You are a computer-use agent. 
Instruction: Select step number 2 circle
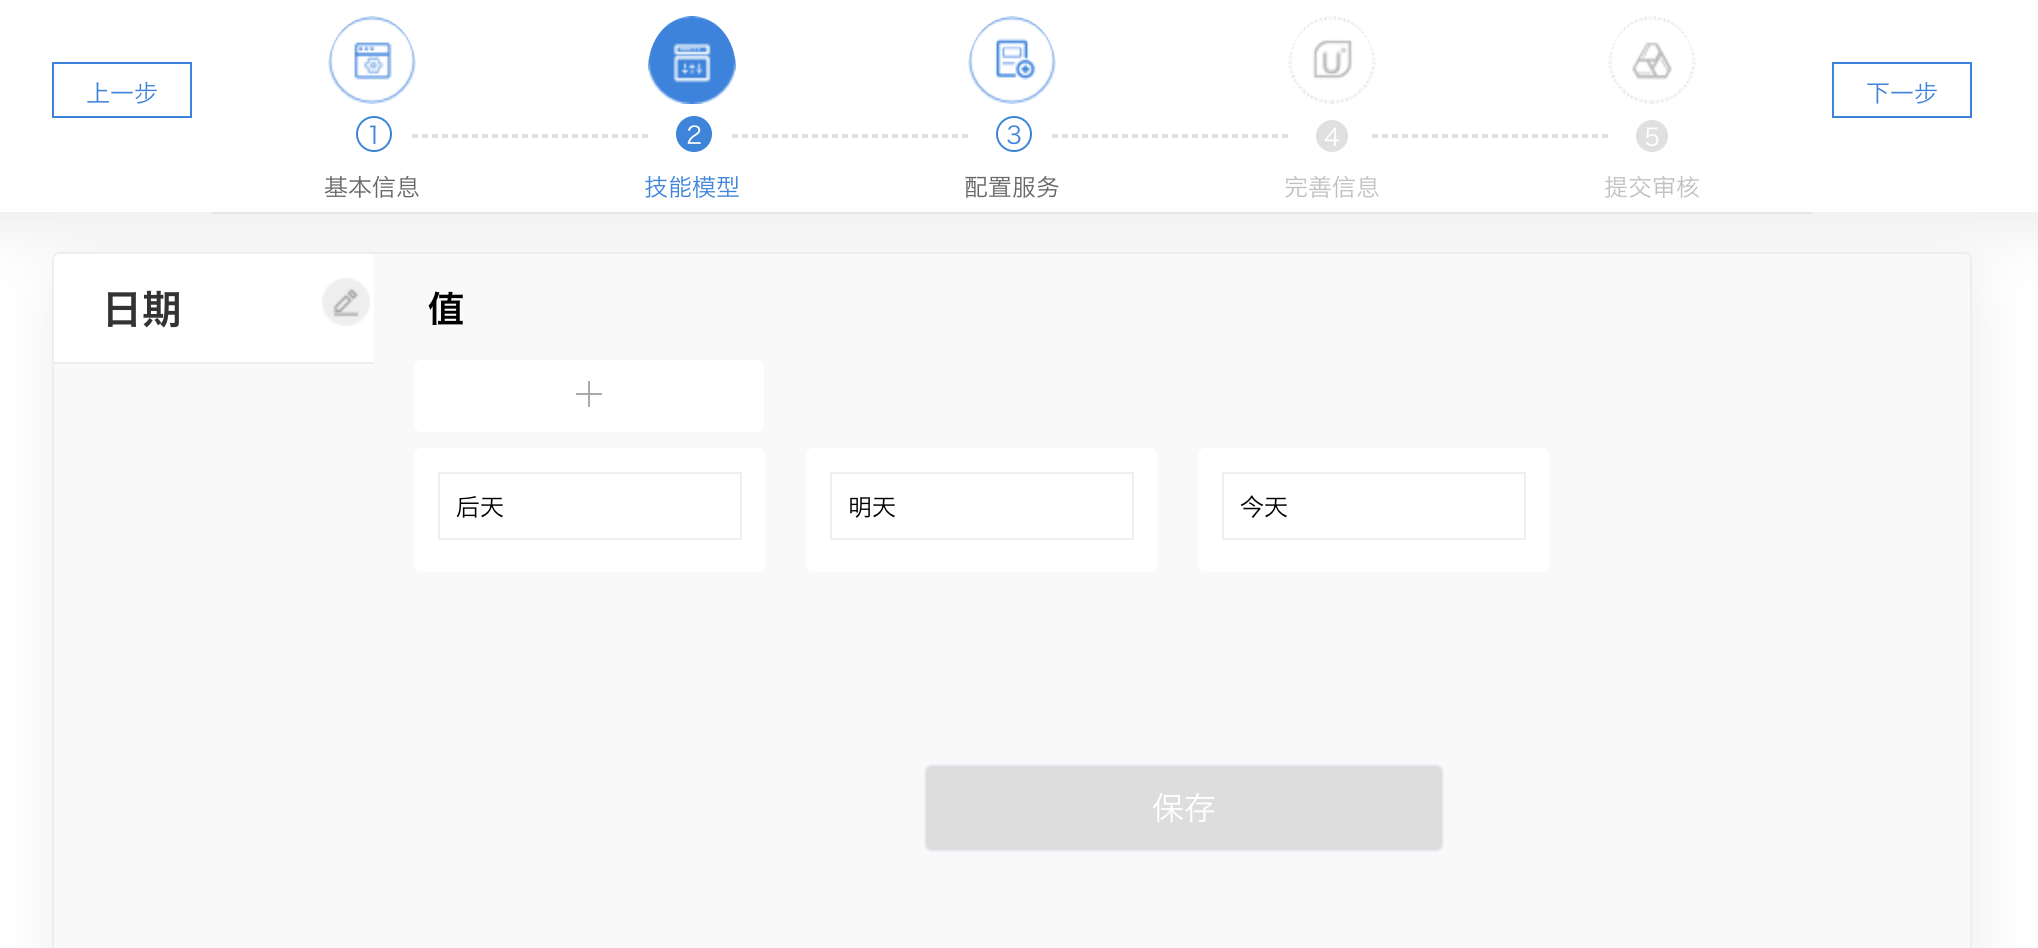click(x=693, y=135)
